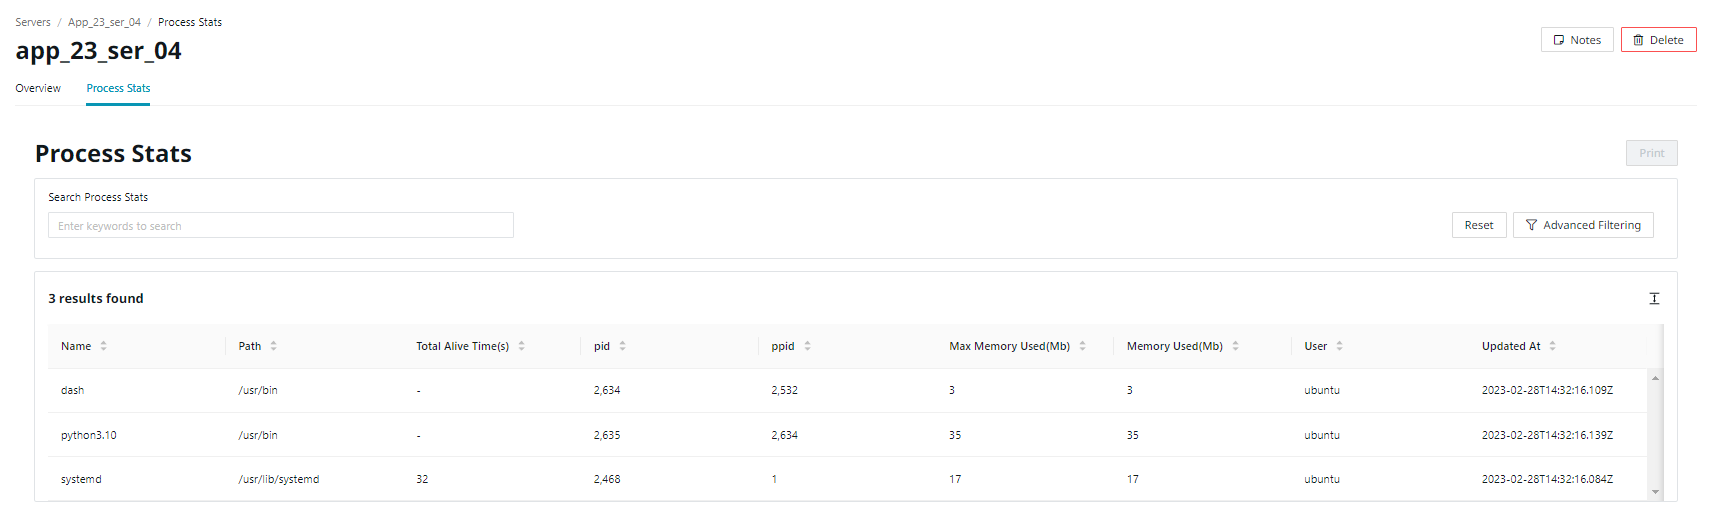Sort table by Name column icon
The width and height of the screenshot is (1710, 514).
click(x=103, y=346)
